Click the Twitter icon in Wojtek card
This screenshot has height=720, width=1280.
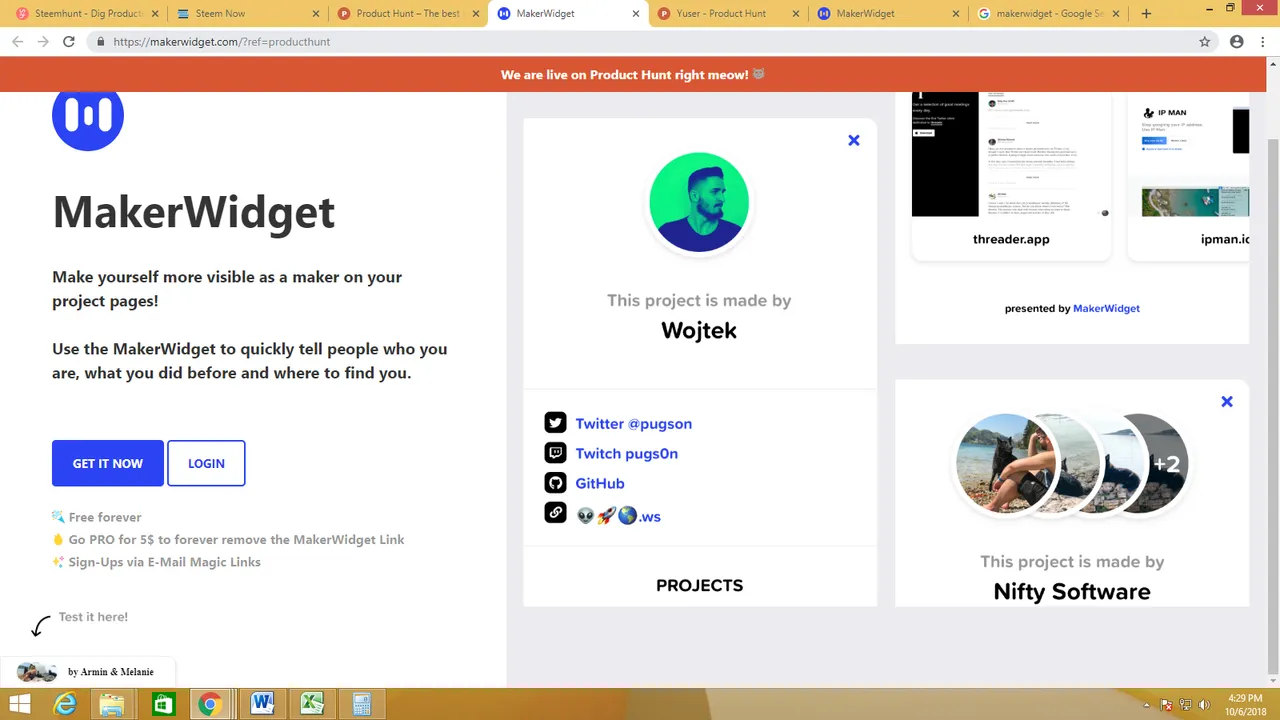click(555, 423)
